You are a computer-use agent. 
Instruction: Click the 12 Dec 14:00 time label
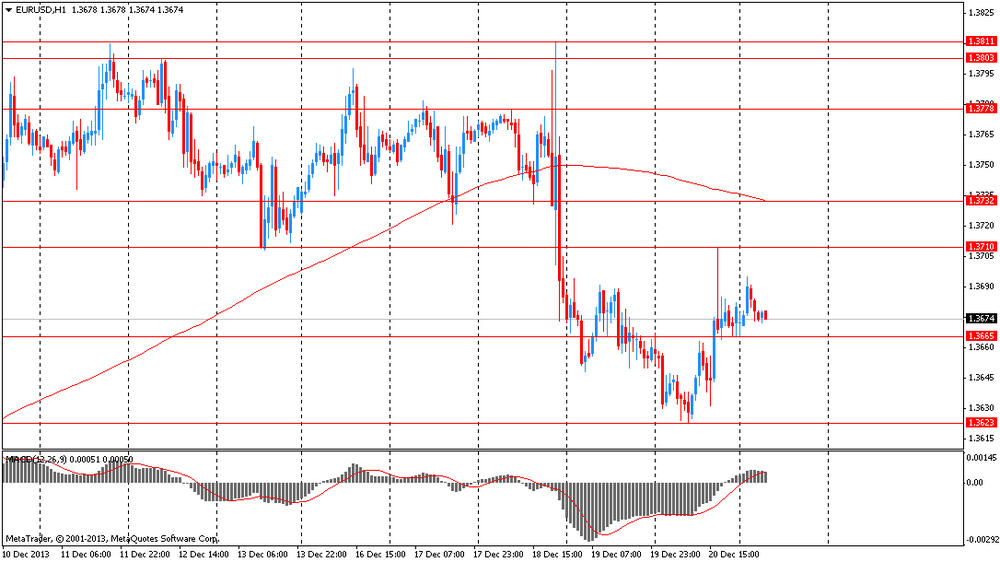click(x=203, y=554)
